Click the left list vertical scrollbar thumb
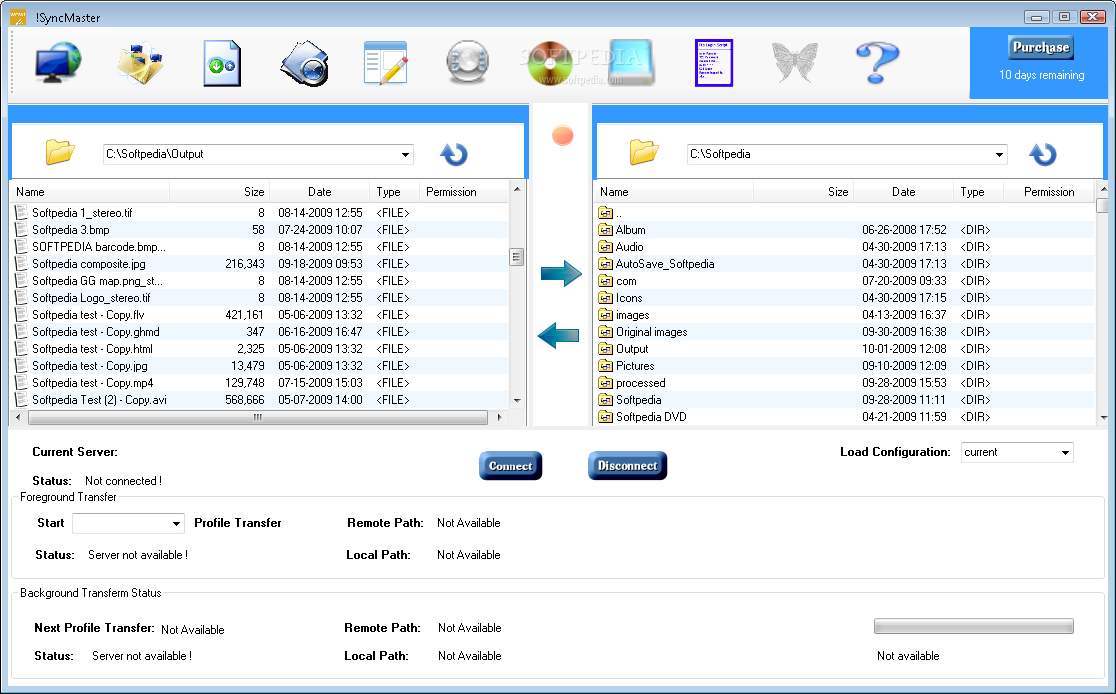 [x=517, y=257]
